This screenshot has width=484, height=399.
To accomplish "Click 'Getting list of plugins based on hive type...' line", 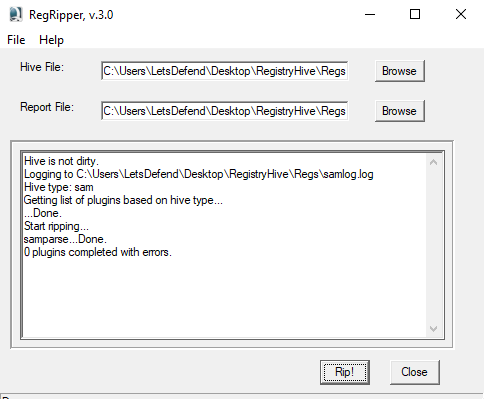I will pos(123,200).
